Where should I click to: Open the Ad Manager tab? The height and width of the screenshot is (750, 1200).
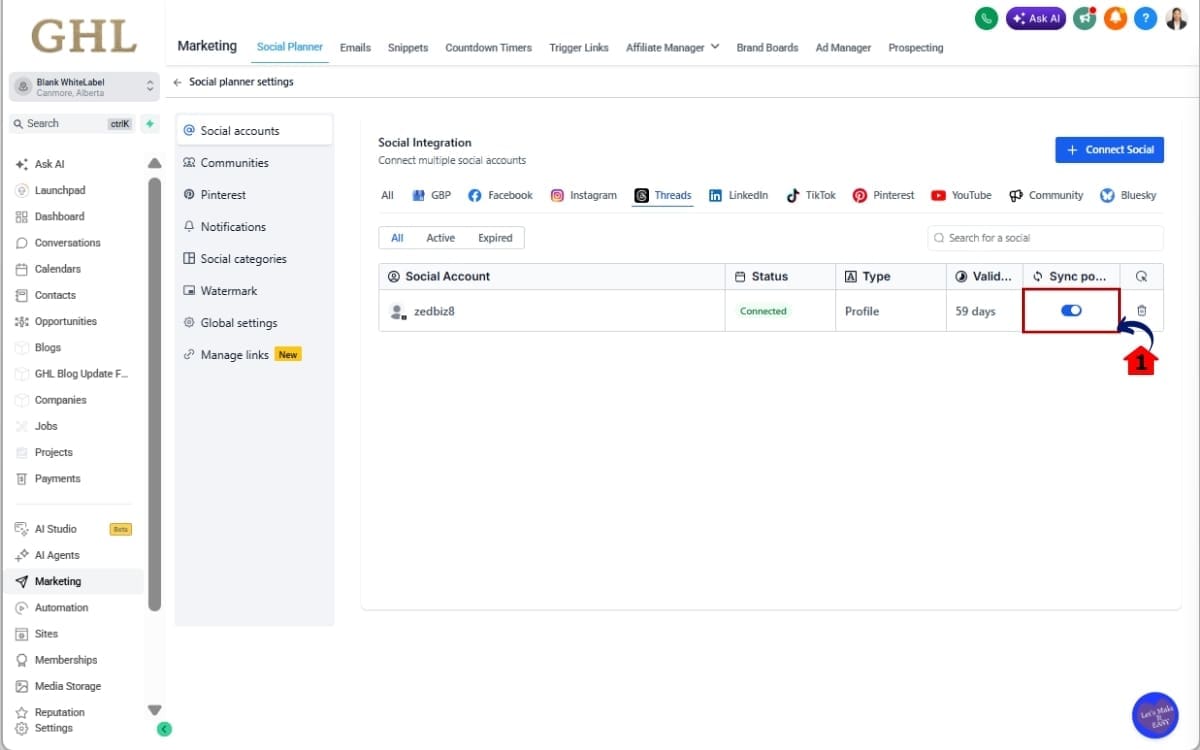click(x=843, y=47)
